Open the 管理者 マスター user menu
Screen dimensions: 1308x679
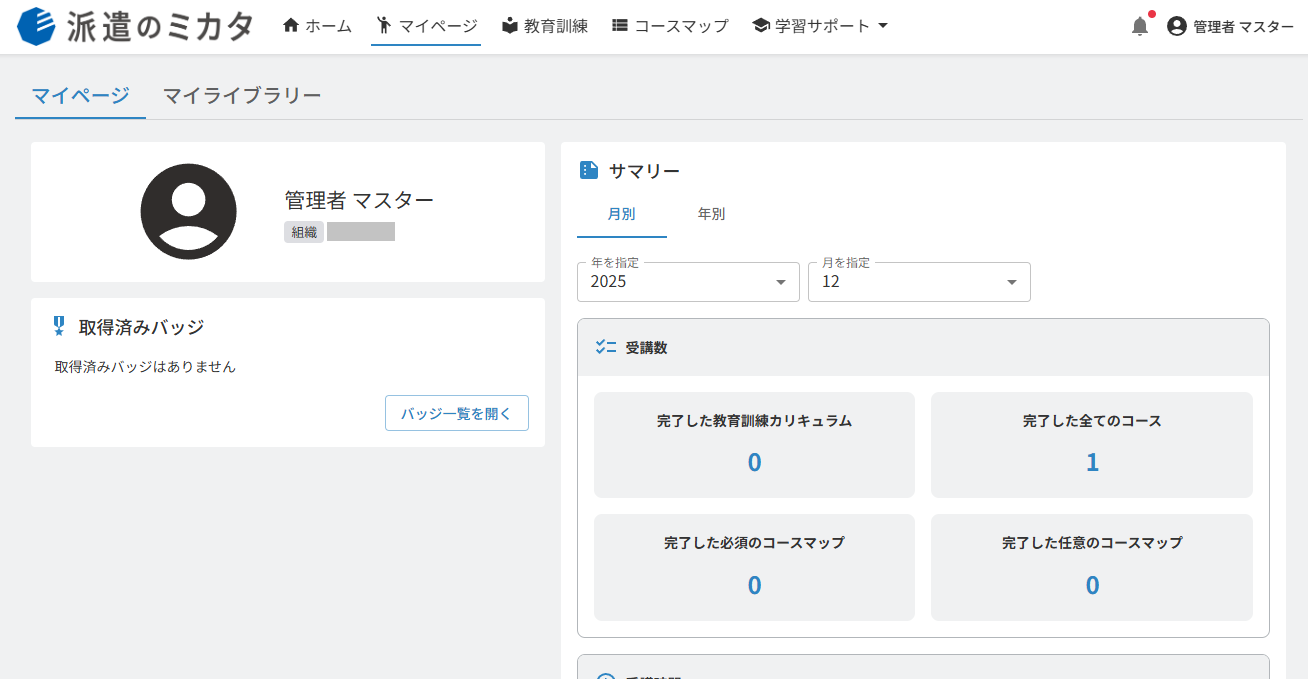(x=1230, y=27)
